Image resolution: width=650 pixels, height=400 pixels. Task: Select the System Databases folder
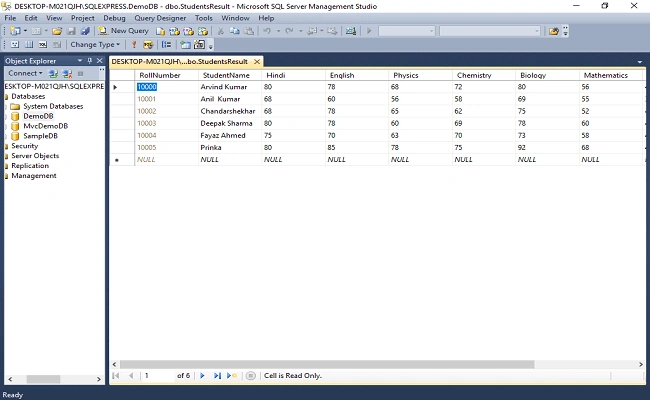point(53,106)
